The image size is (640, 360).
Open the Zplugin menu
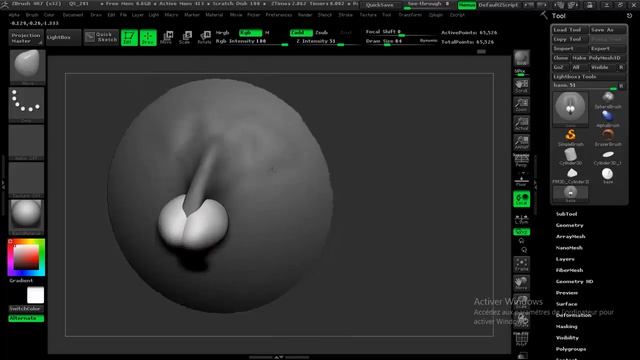436,15
